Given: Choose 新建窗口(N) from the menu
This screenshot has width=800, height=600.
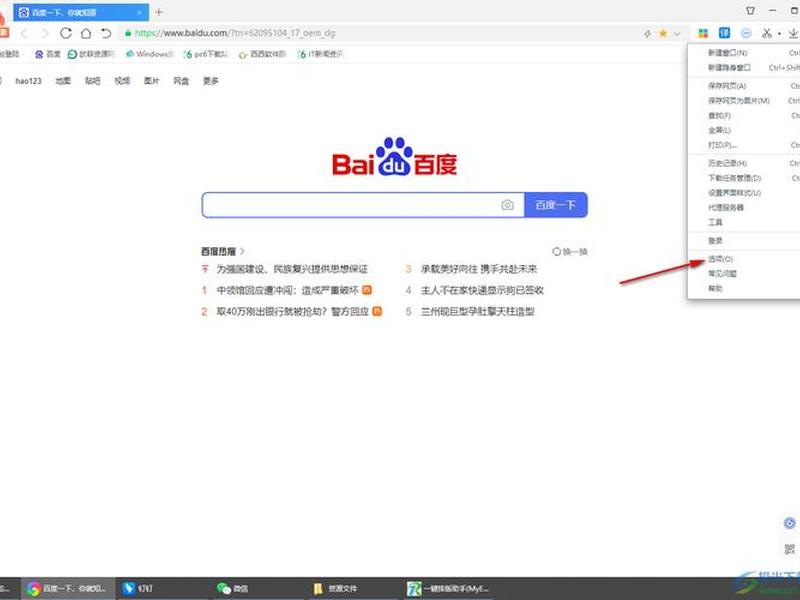Looking at the screenshot, I should [x=745, y=53].
